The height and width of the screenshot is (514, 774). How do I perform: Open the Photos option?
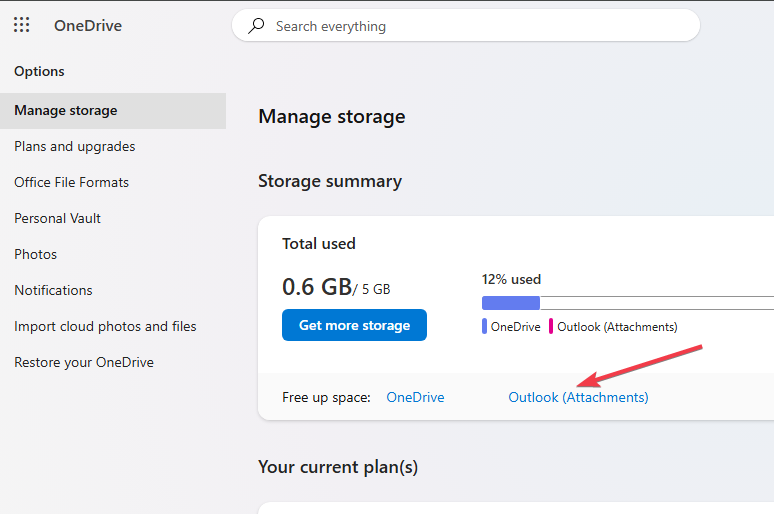[x=36, y=254]
